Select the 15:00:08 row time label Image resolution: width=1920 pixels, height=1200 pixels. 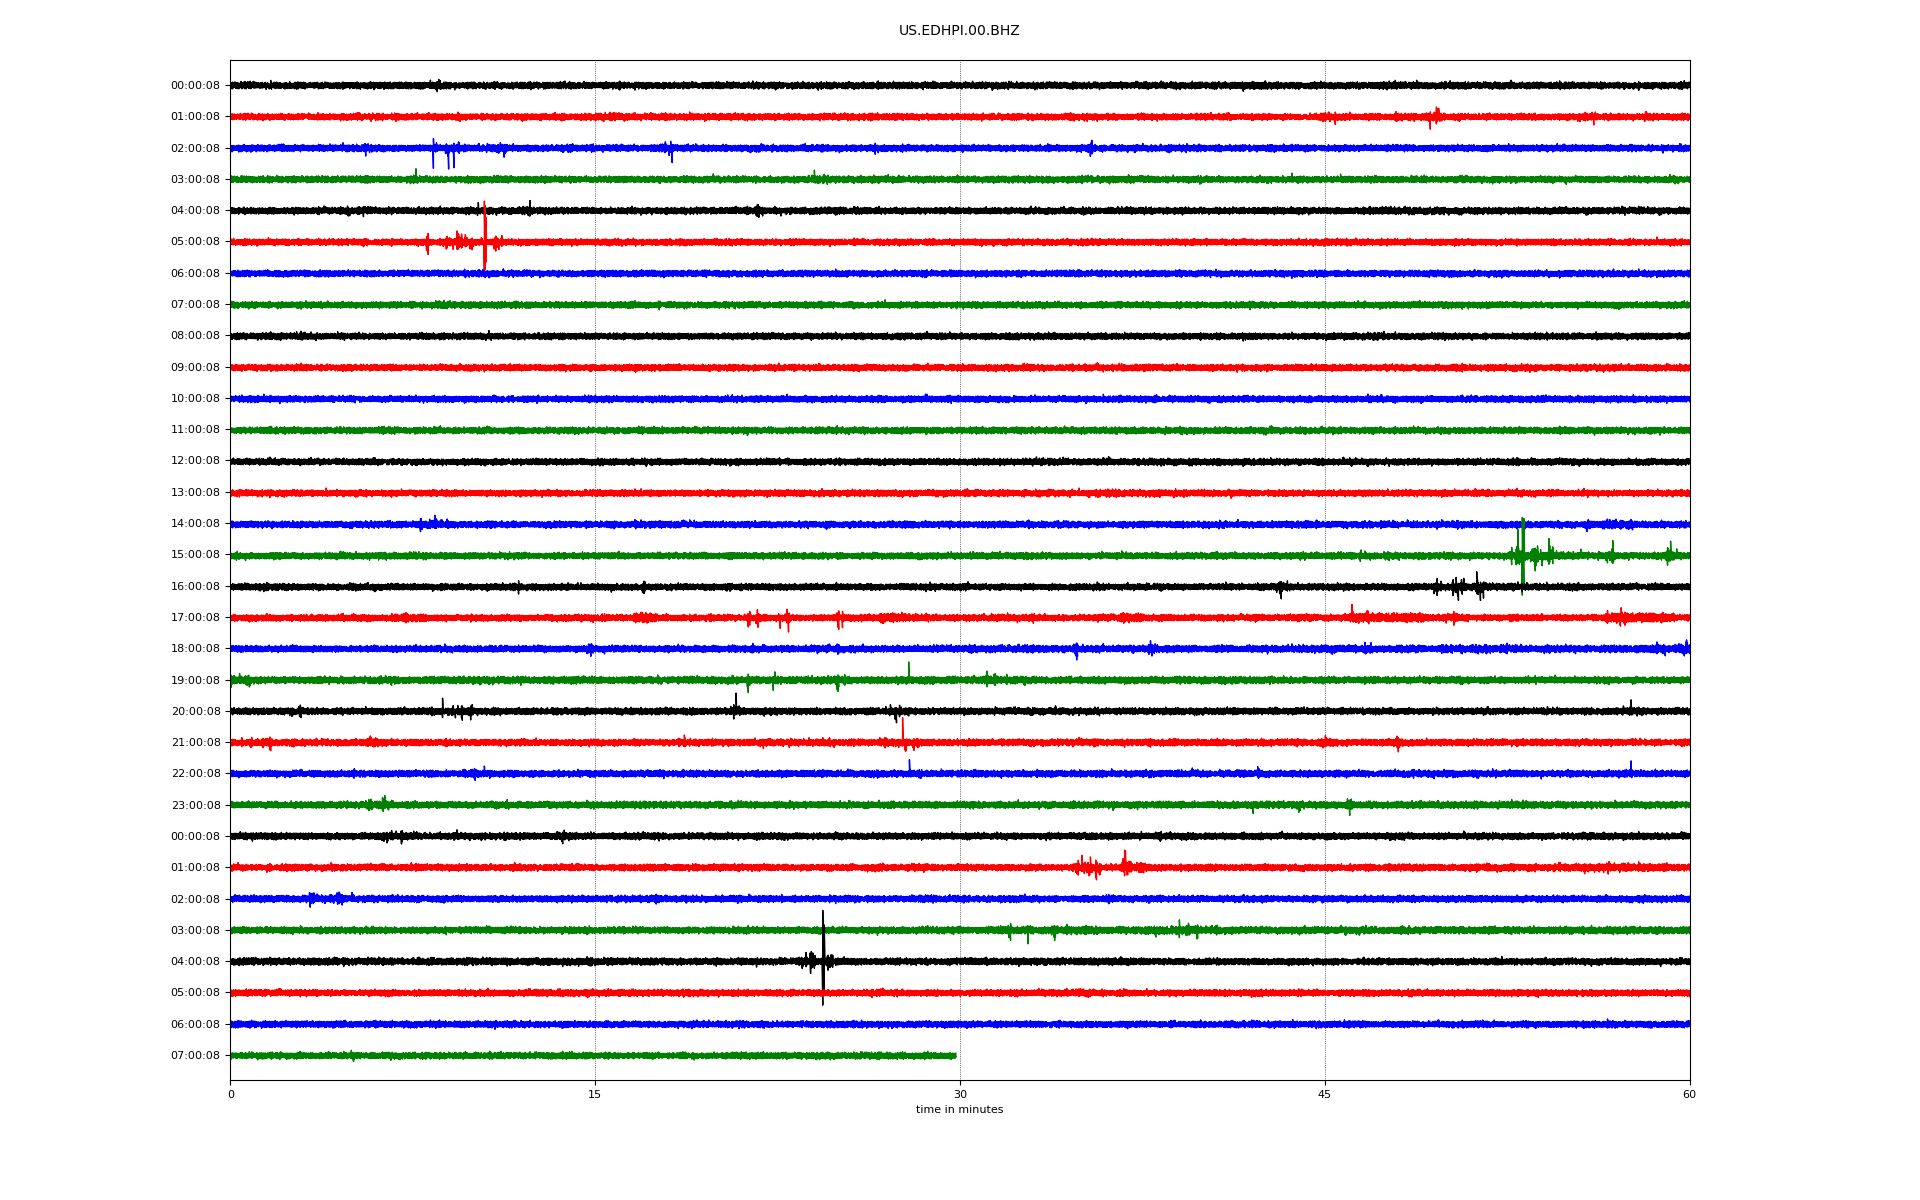(x=195, y=555)
